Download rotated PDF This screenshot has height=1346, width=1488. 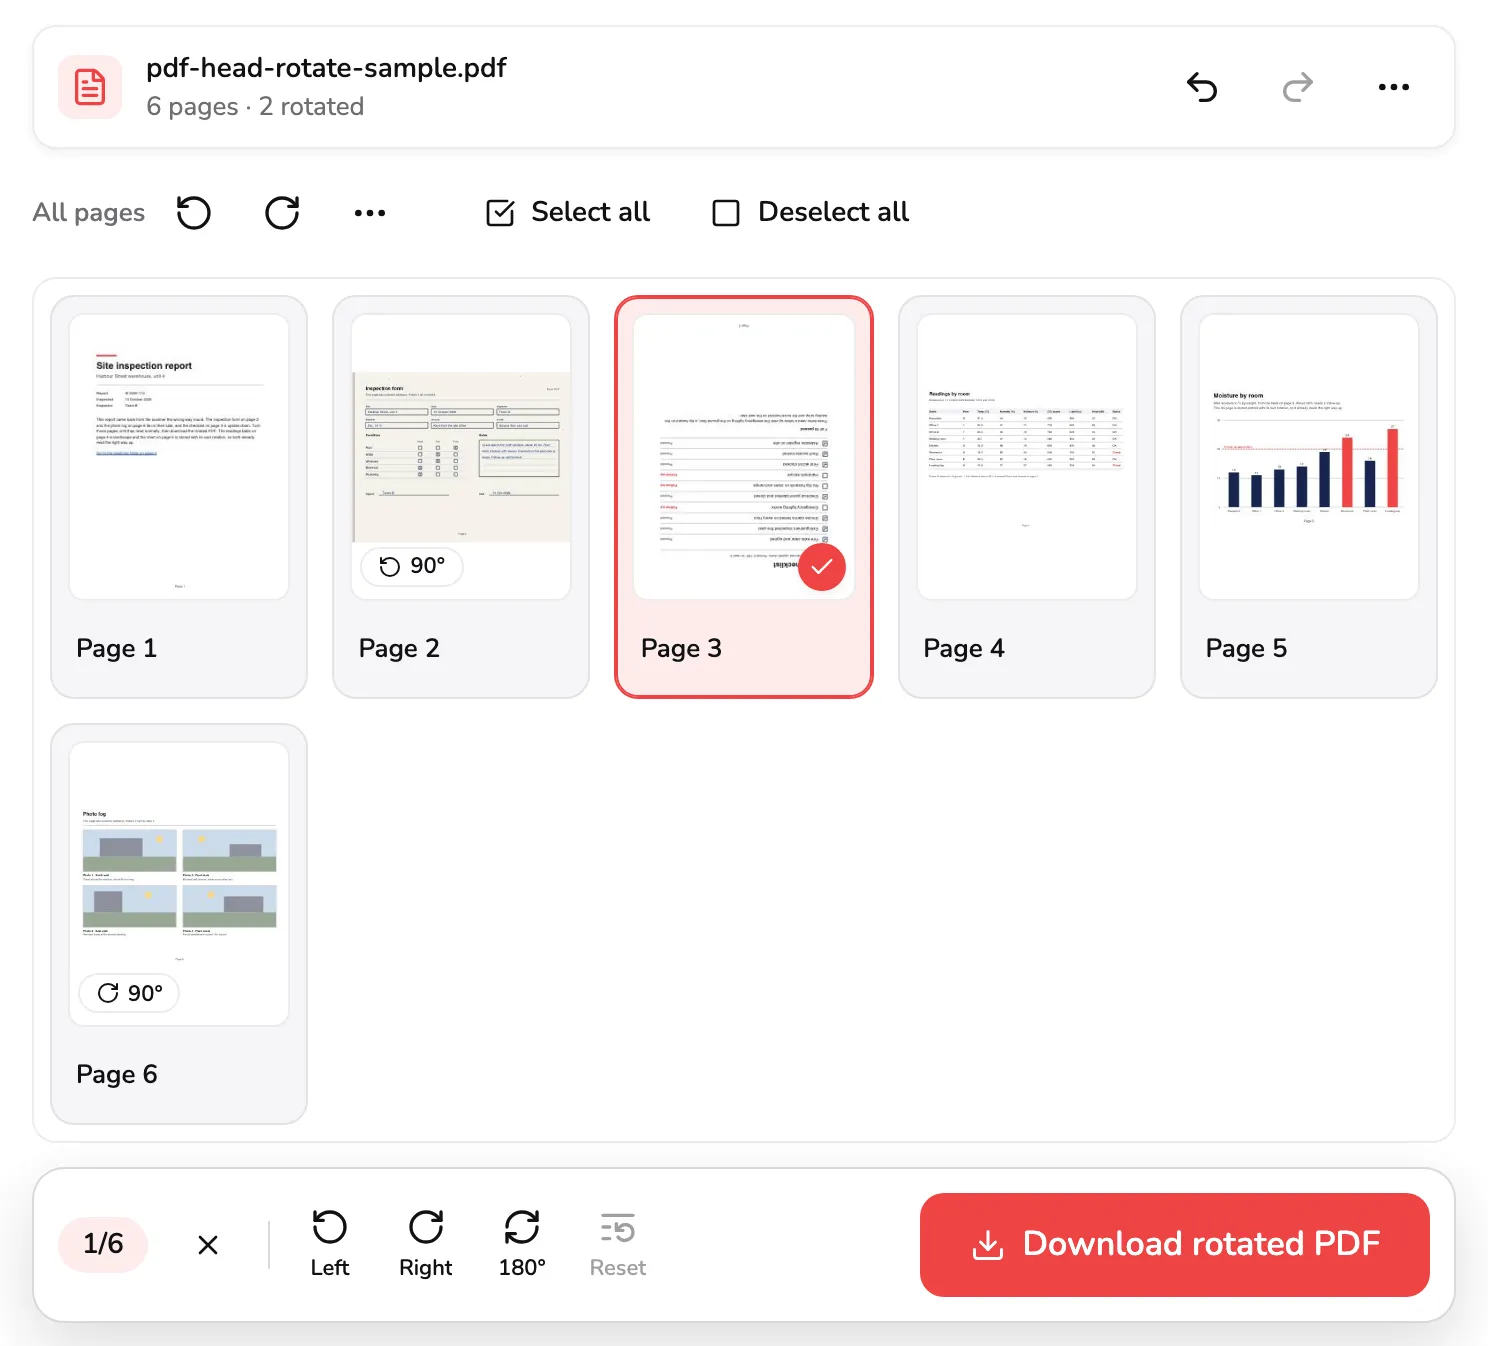[1175, 1244]
